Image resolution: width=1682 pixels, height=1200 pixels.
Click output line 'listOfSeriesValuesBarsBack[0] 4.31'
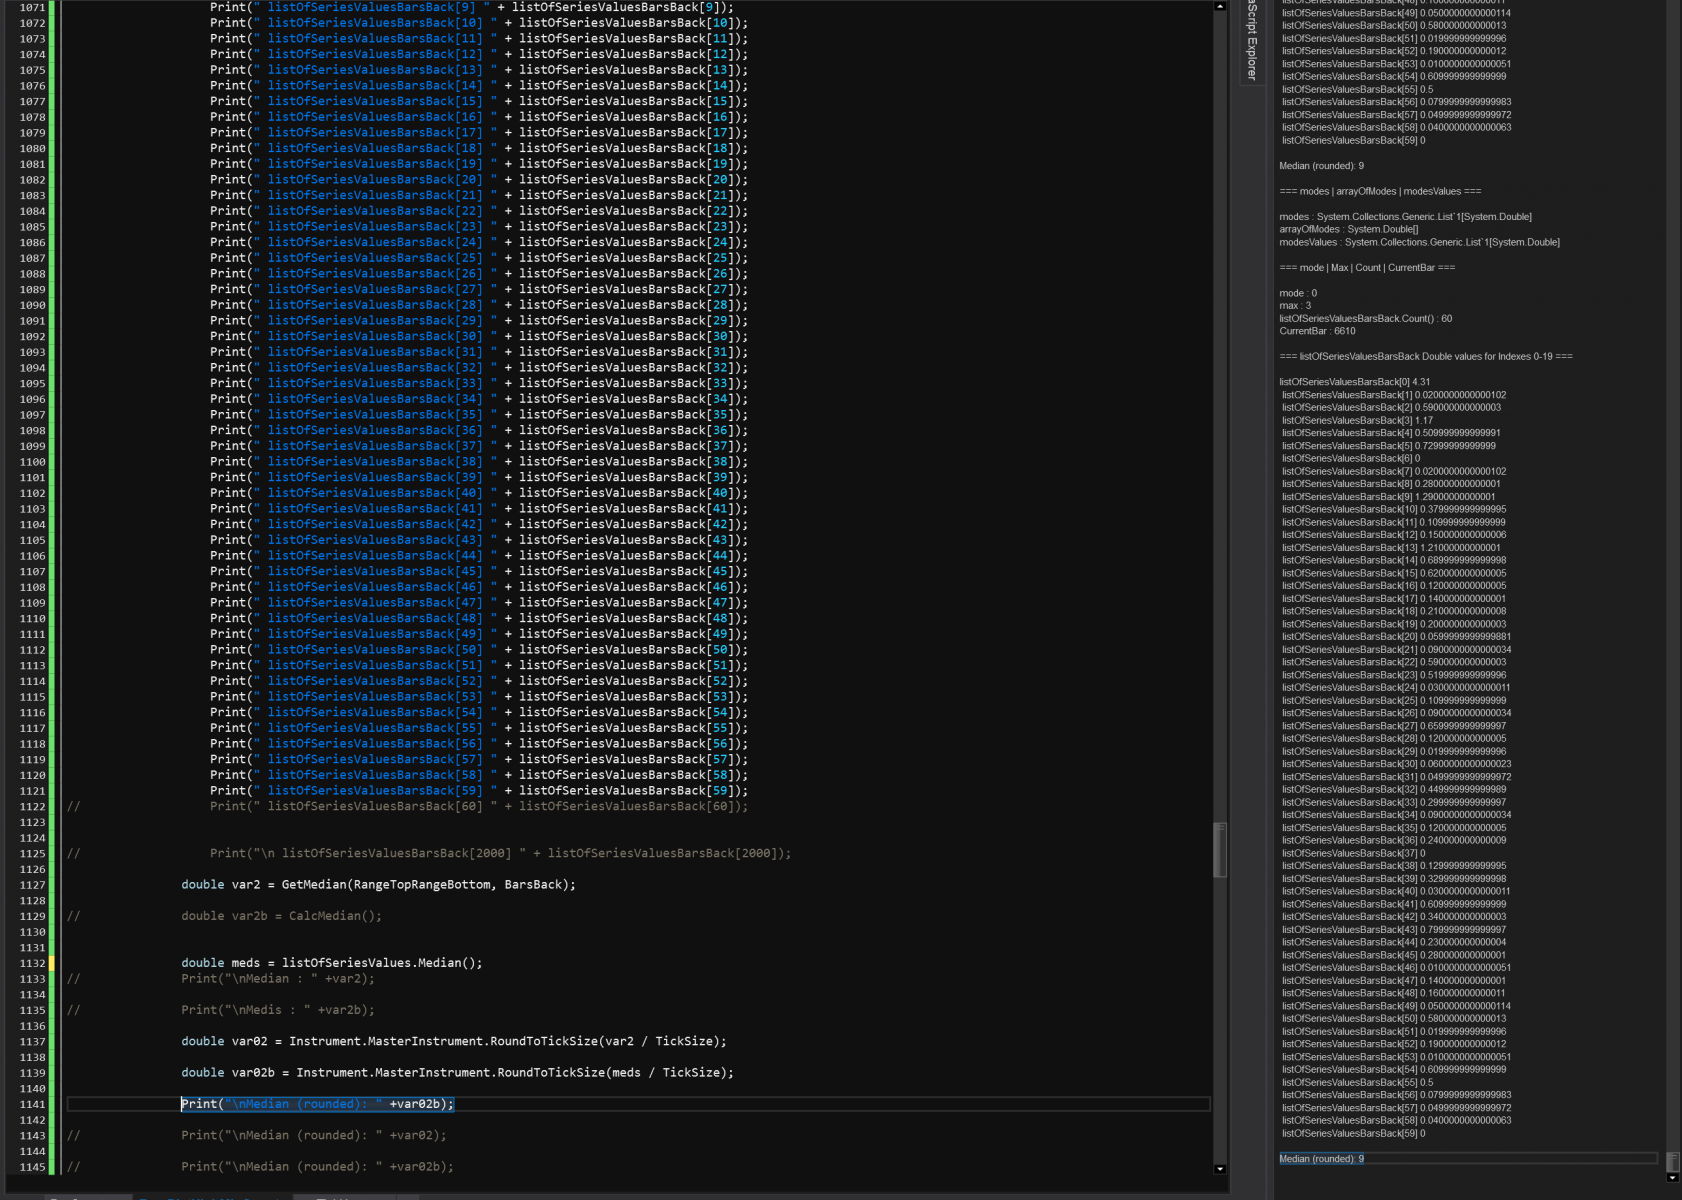click(x=1354, y=382)
